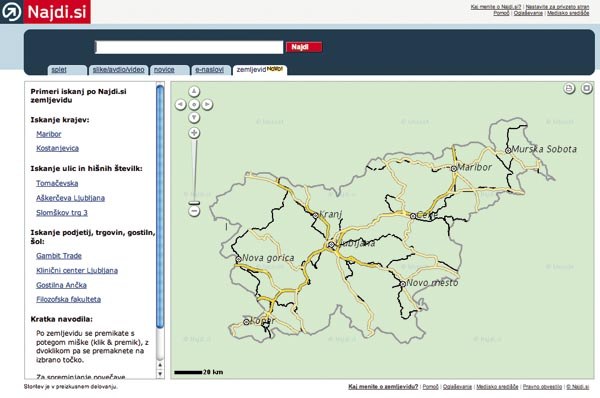Viewport: 600px width, 398px height.
Task: Pan the map left with the arrow
Action: point(181,104)
